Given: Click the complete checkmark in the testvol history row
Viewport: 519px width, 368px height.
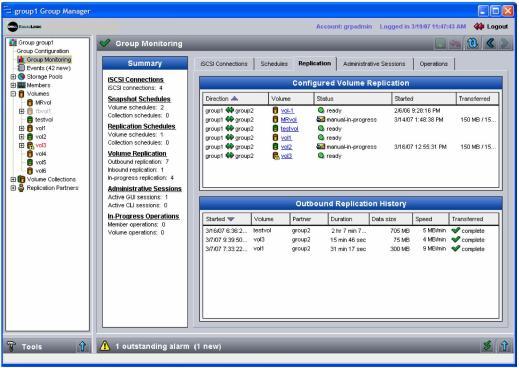Looking at the screenshot, I should coord(455,230).
